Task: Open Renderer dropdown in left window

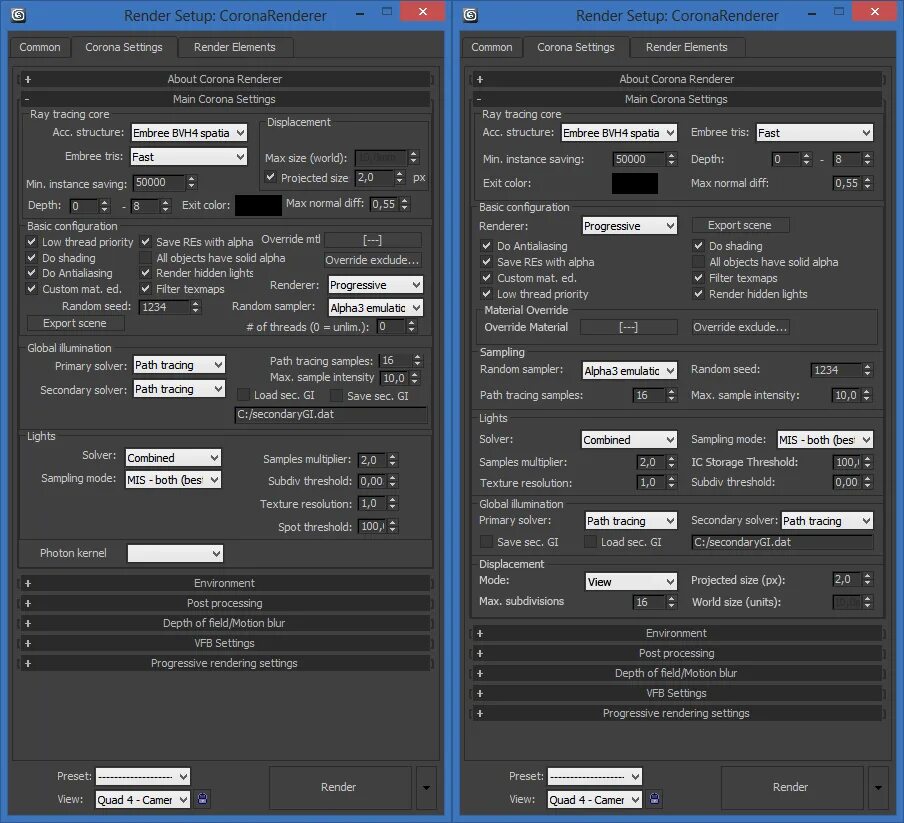Action: pos(375,285)
